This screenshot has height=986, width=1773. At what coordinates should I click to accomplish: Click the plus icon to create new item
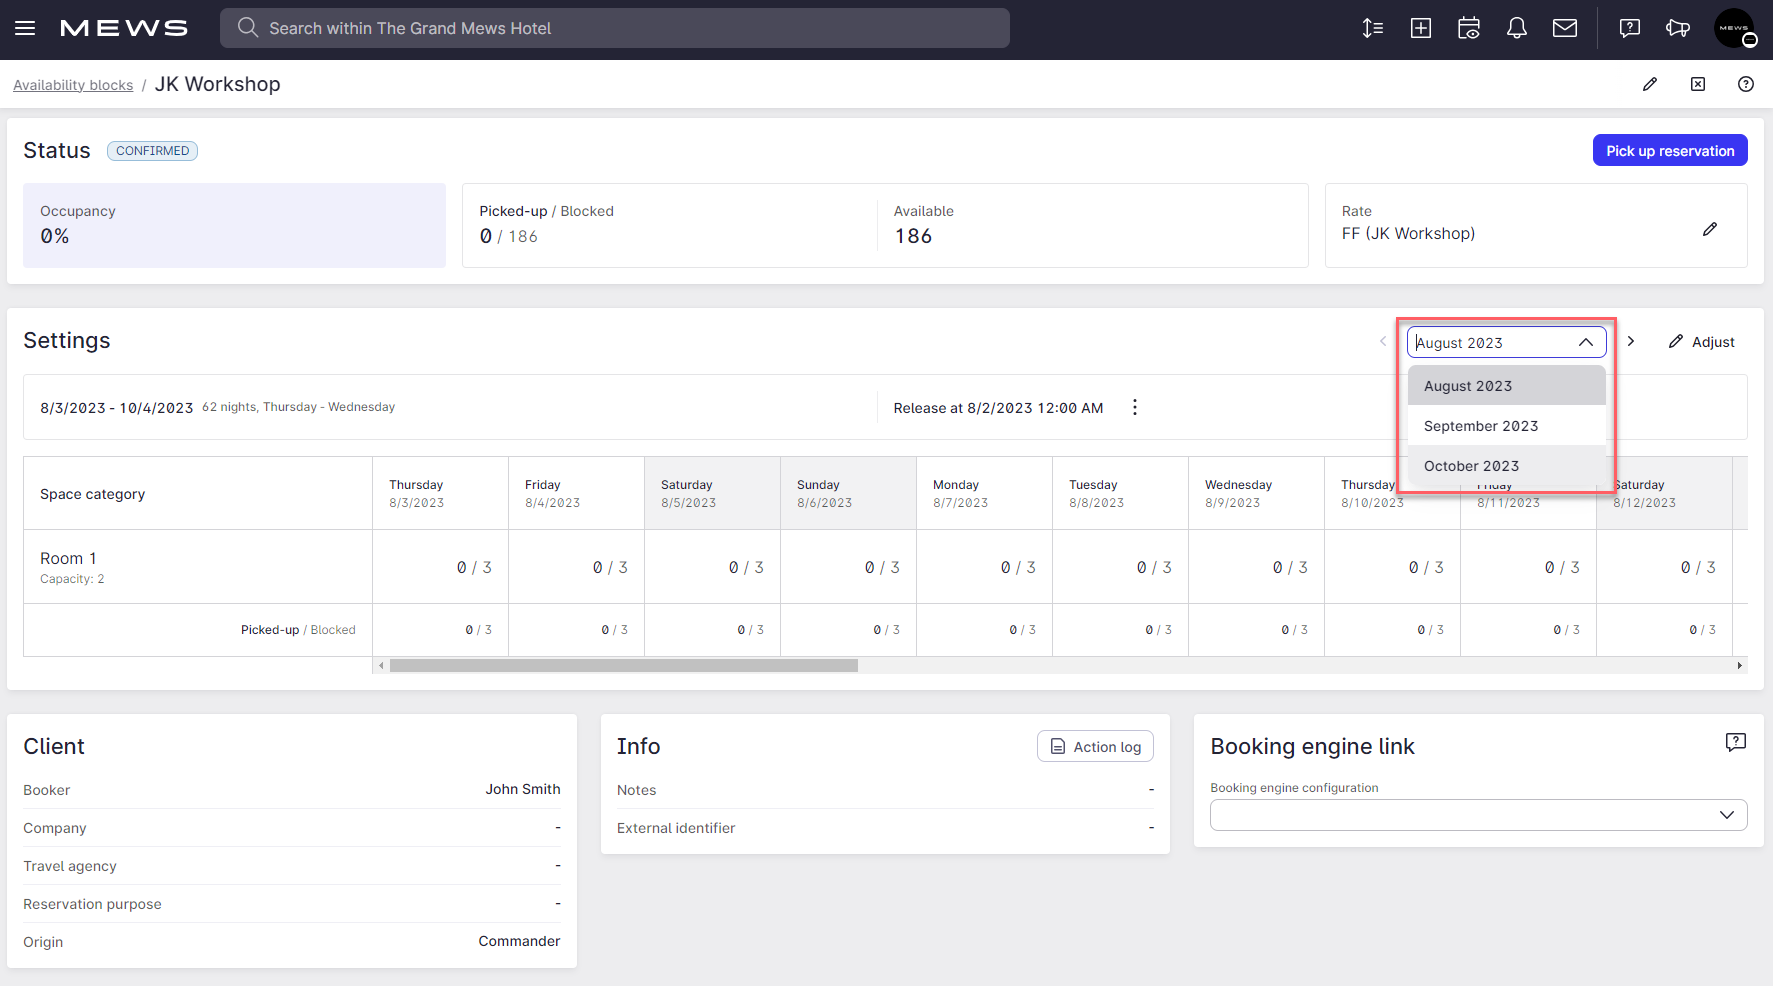click(x=1420, y=28)
